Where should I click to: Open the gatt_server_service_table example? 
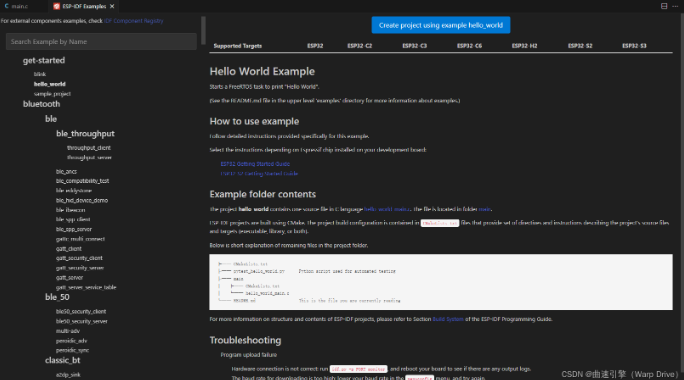[86, 288]
